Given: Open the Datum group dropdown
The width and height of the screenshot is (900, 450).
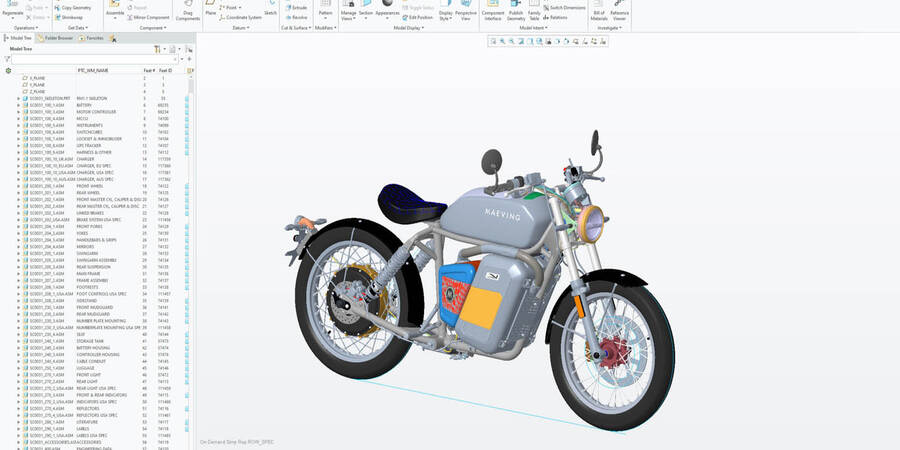Looking at the screenshot, I should click(240, 28).
